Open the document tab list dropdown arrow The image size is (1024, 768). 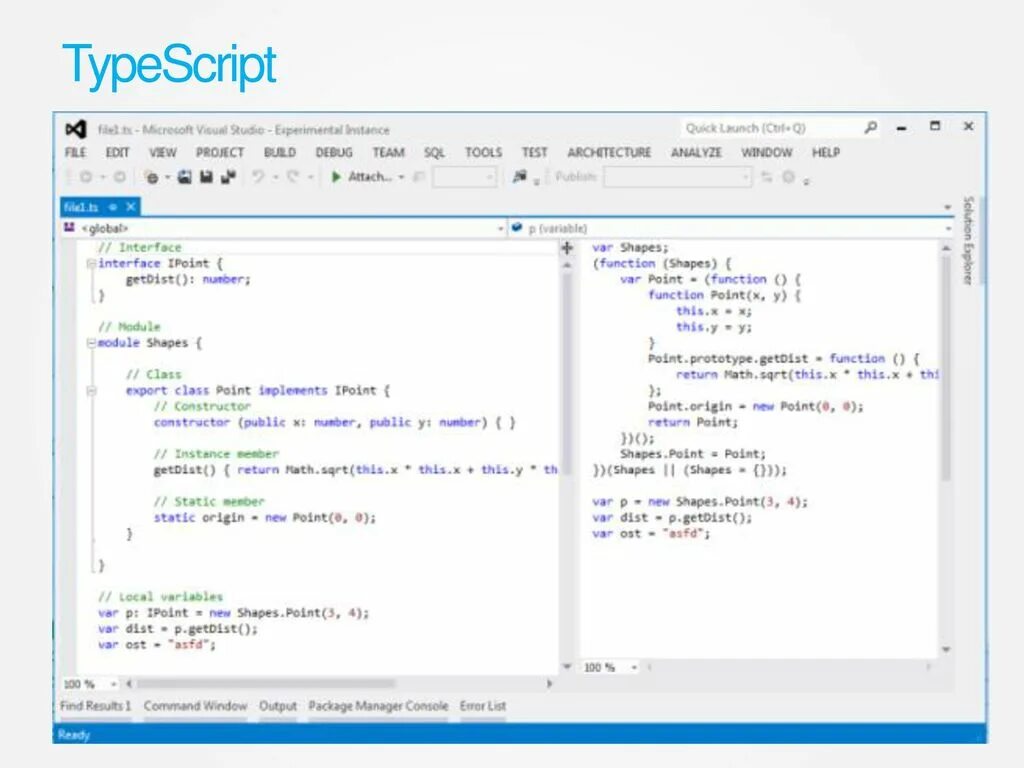tap(948, 208)
